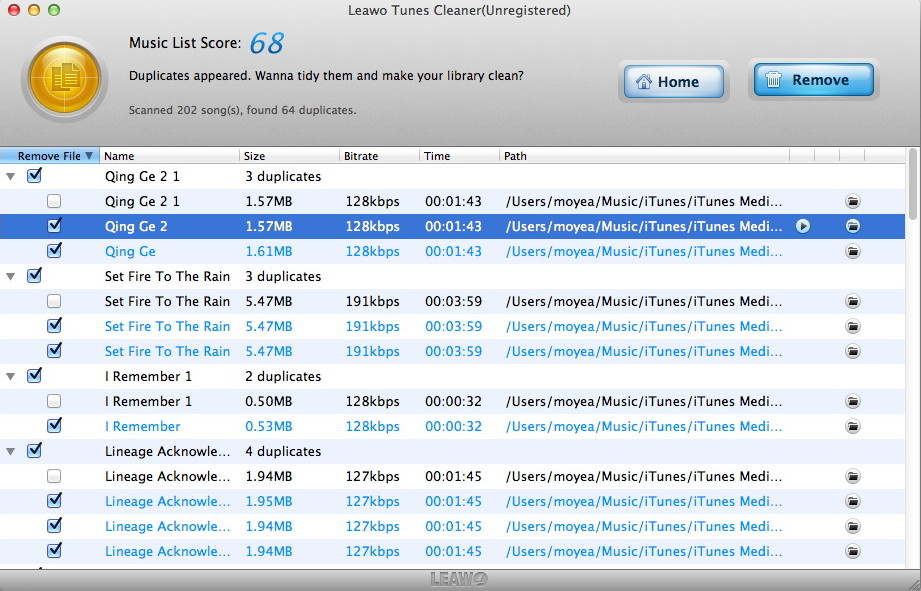Reveal I Remember 0.53MB file in folder
Screen dimensions: 921x591
[853, 427]
